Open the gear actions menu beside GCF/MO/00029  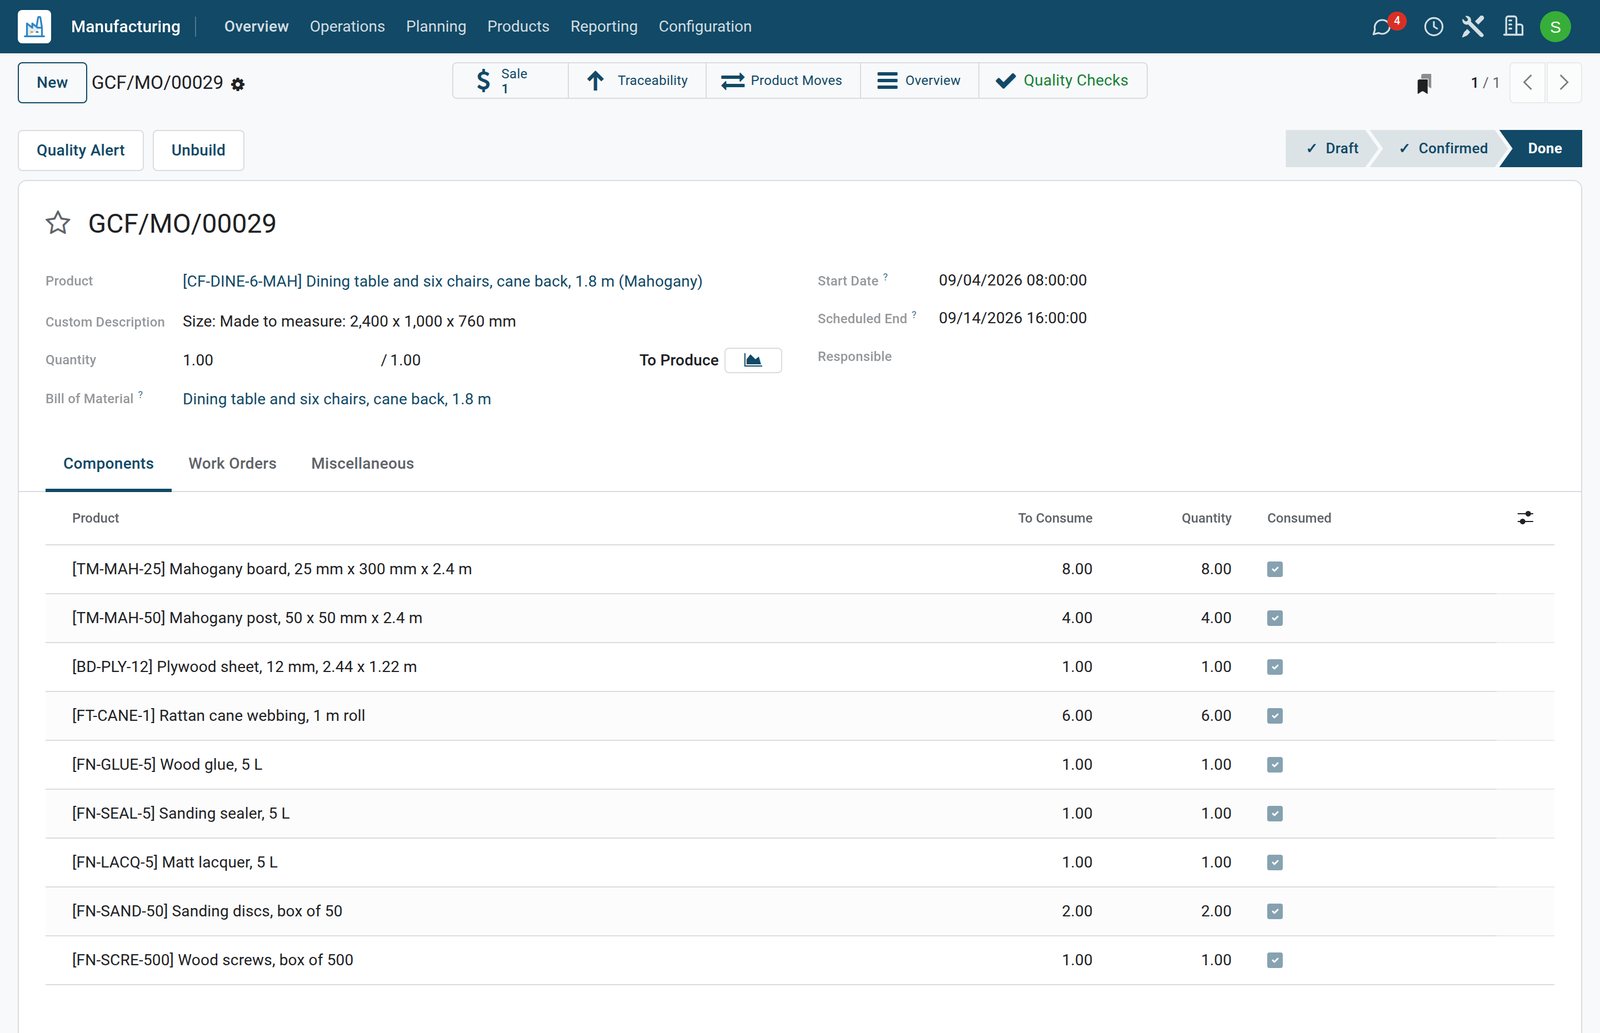point(238,84)
